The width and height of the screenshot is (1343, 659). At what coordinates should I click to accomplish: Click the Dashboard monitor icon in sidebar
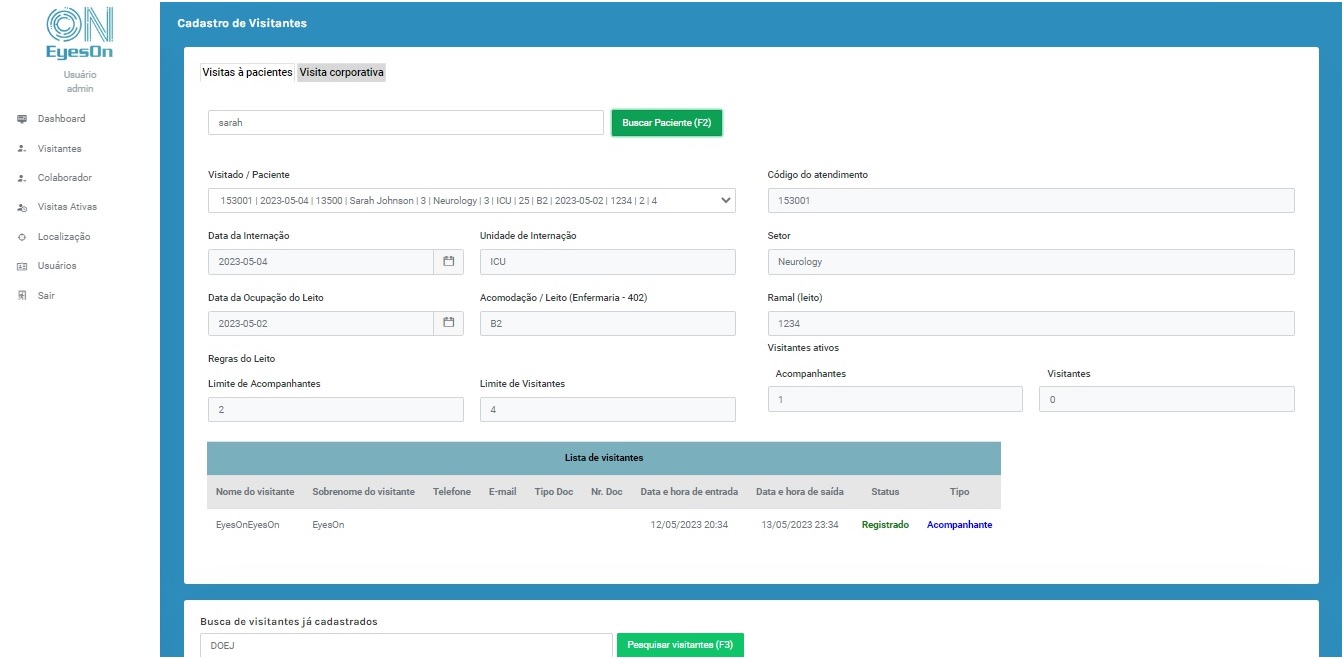[x=22, y=119]
